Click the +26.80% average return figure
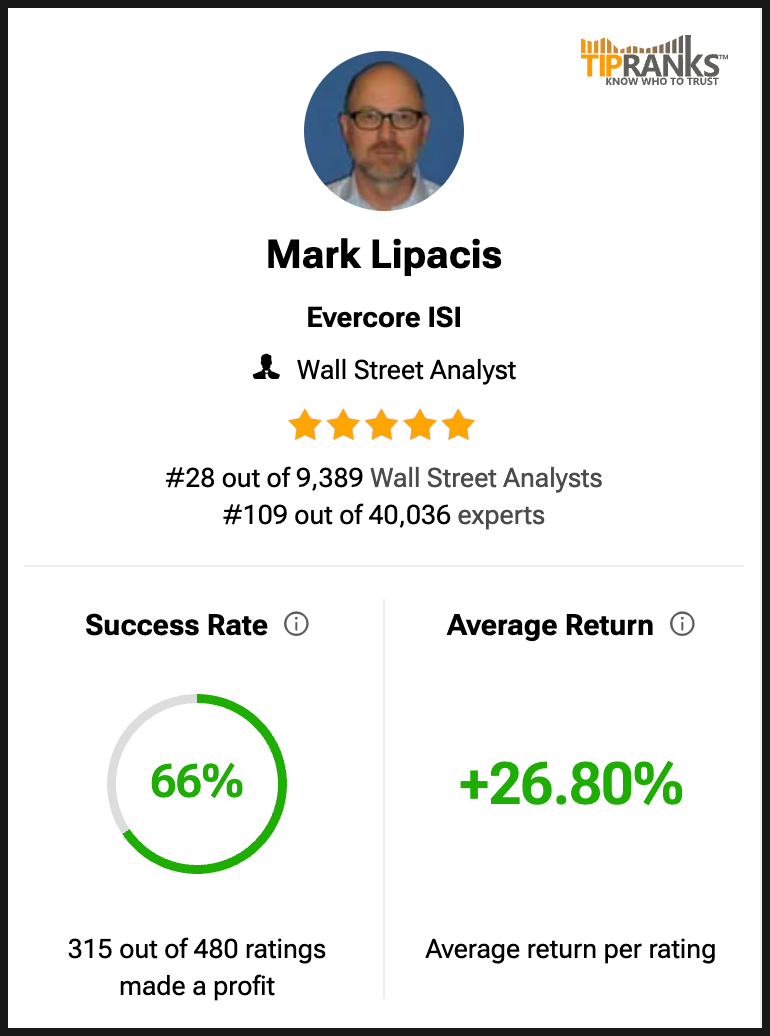Image resolution: width=770 pixels, height=1036 pixels. (571, 783)
